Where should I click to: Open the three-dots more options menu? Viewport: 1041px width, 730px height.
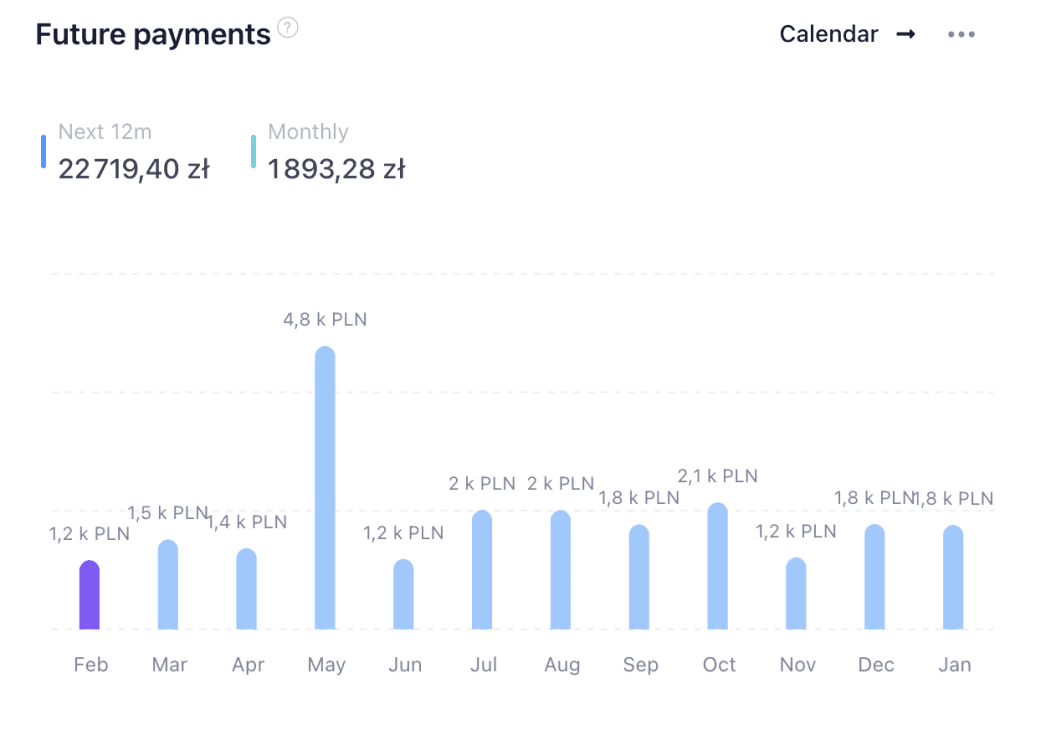click(961, 34)
